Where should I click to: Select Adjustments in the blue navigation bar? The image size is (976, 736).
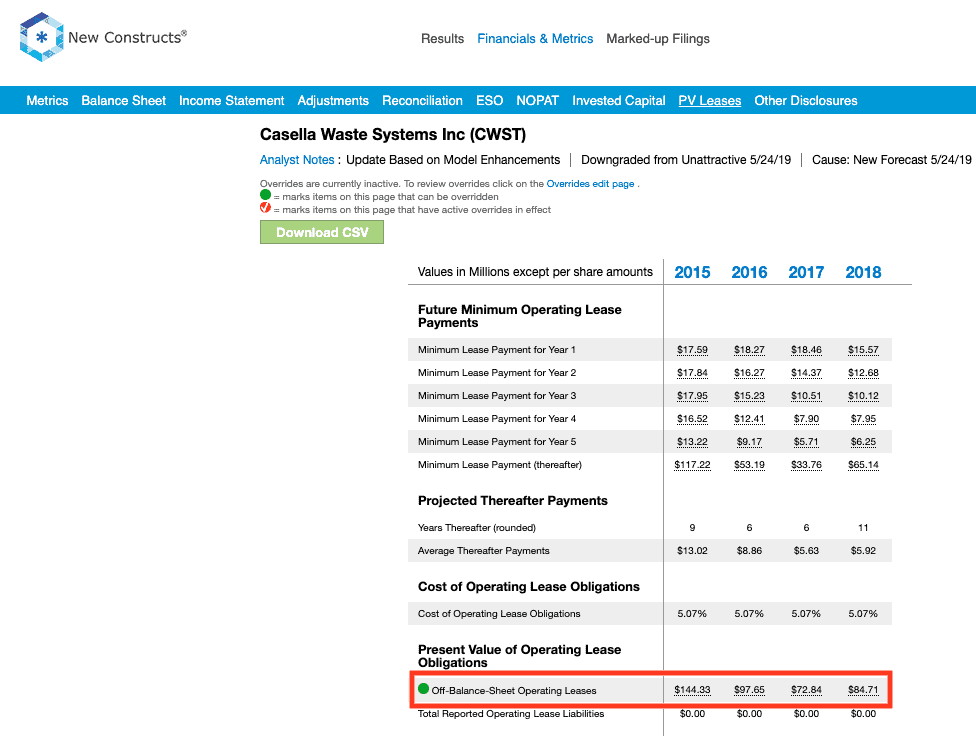[332, 100]
